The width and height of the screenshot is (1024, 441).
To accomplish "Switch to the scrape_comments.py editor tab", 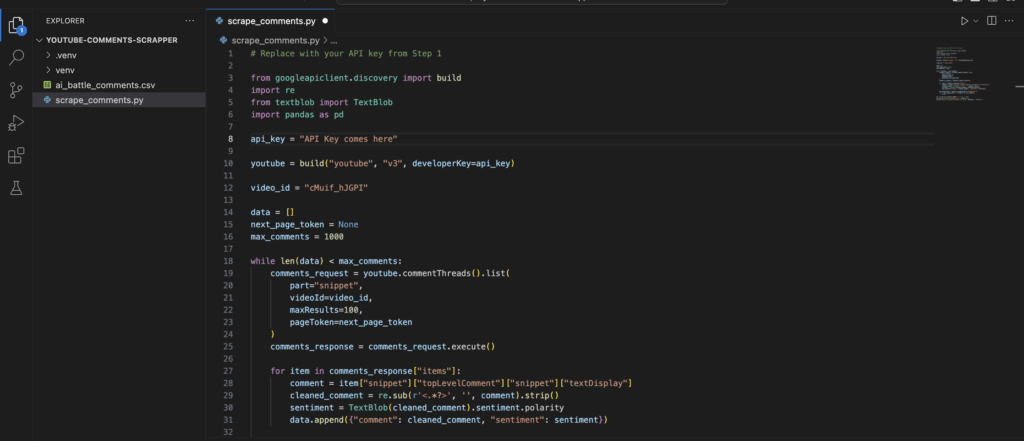I will click(x=272, y=21).
